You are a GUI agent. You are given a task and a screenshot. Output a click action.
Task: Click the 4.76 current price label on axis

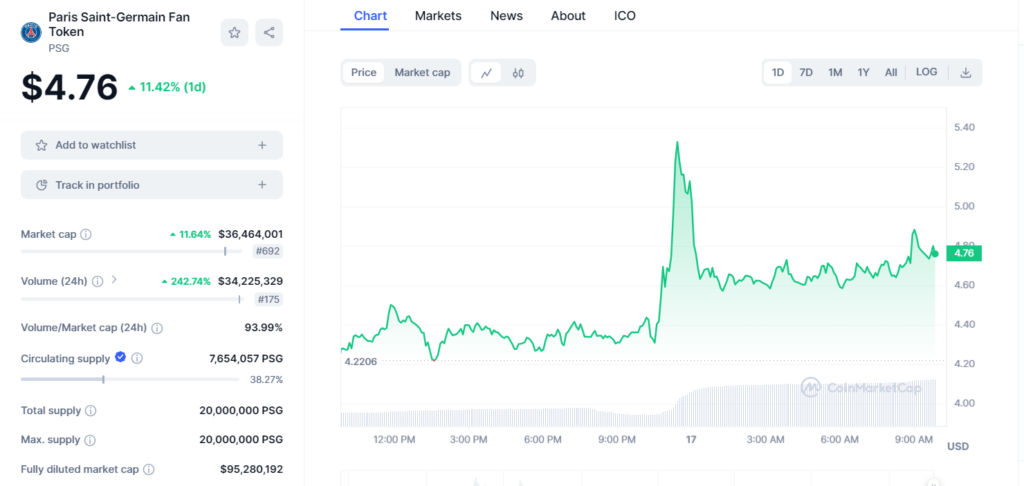[963, 253]
